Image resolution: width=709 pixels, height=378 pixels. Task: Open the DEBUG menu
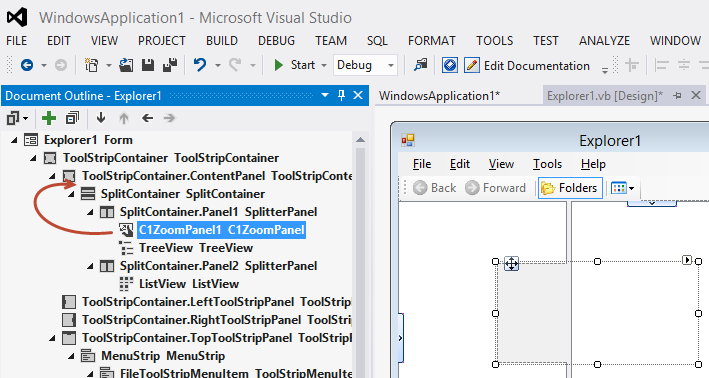(276, 41)
